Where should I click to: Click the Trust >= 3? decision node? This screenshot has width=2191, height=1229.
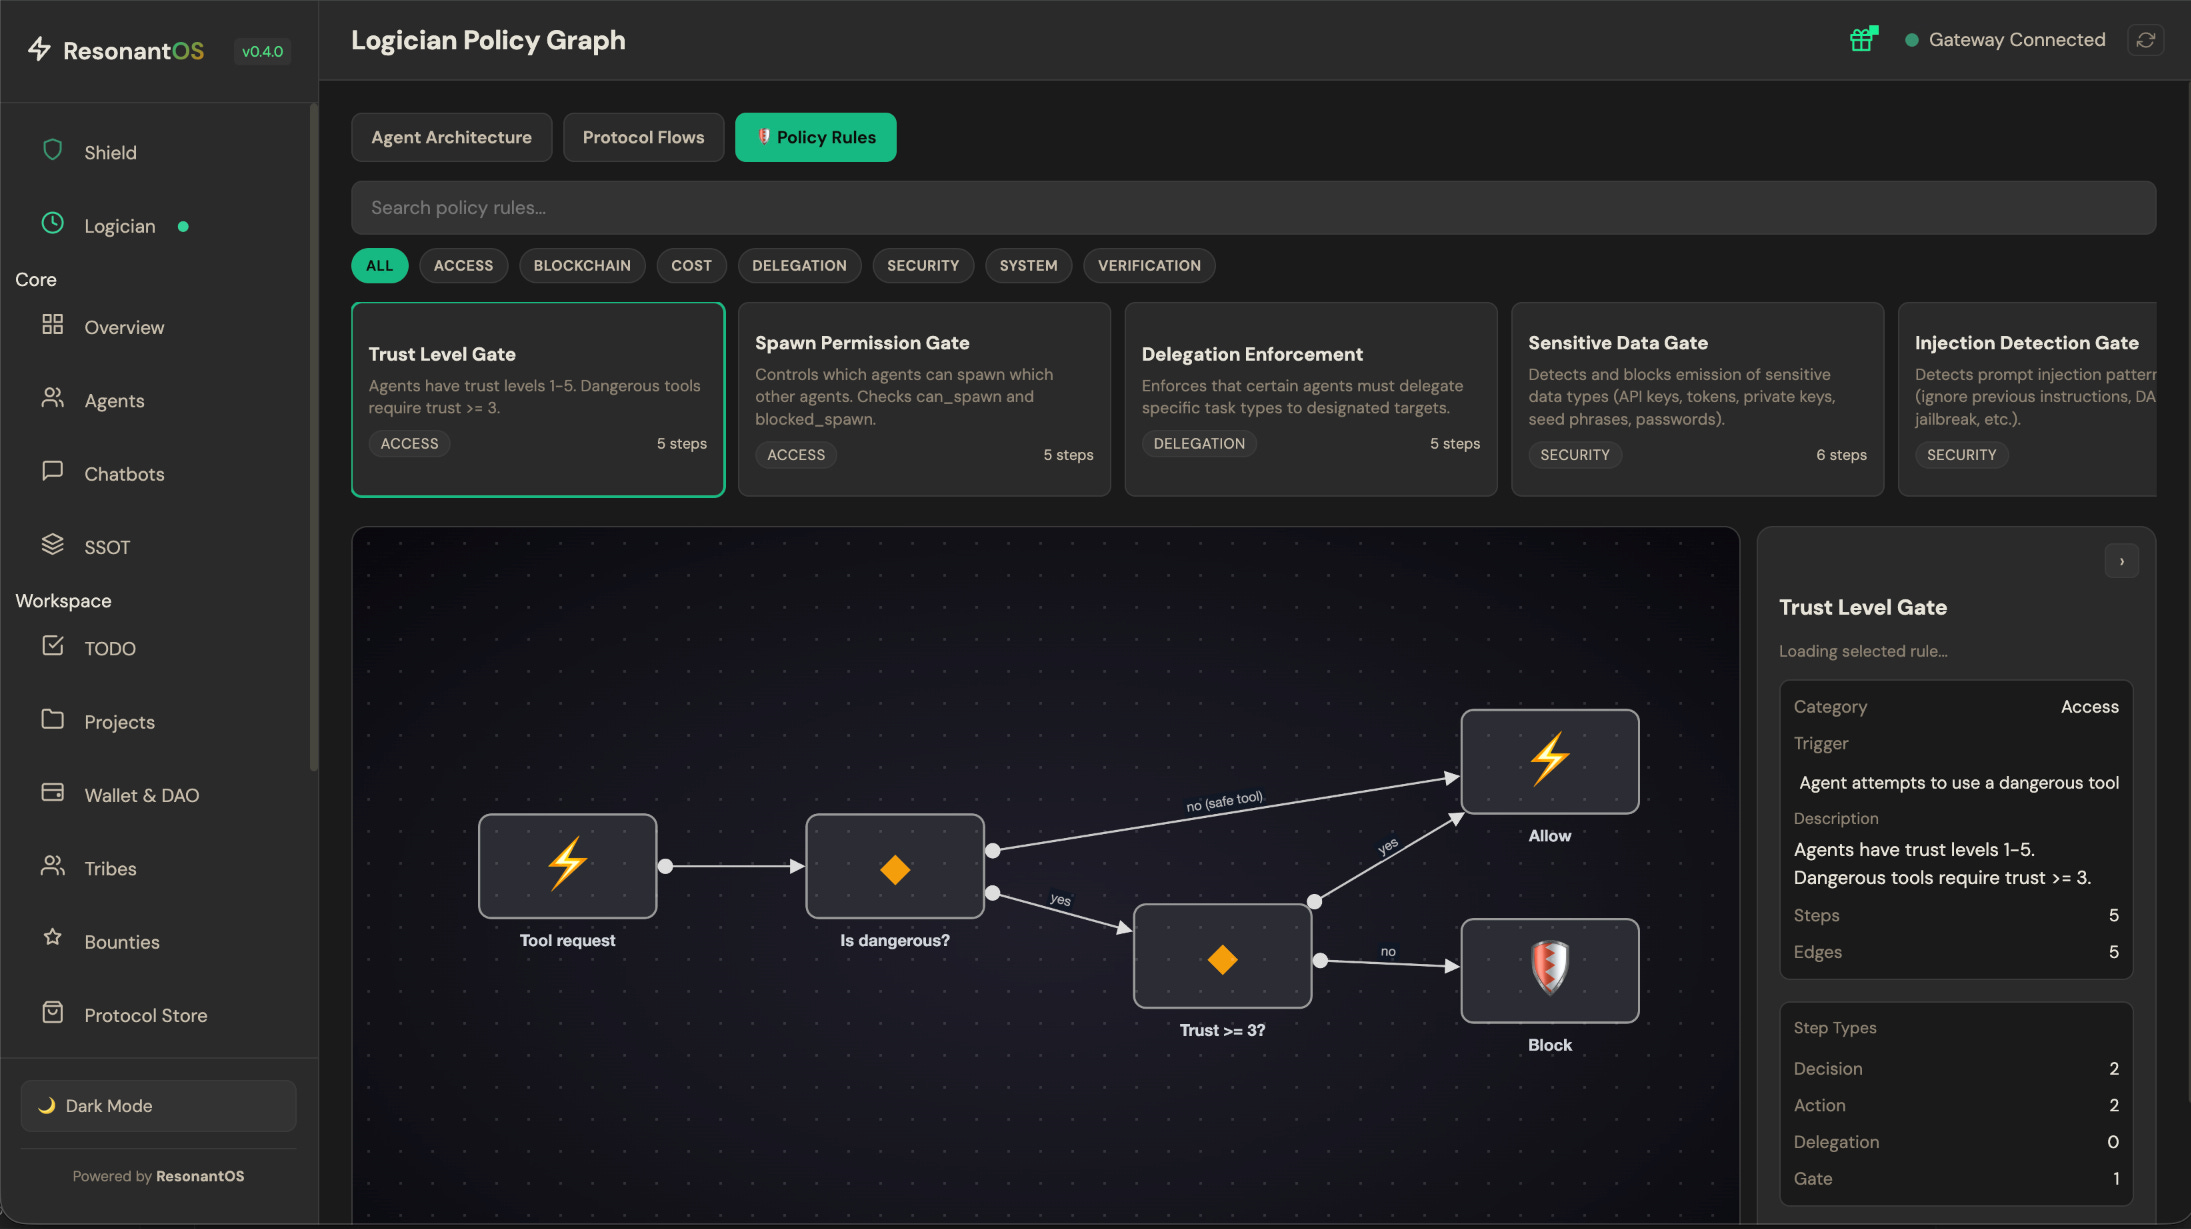1221,957
